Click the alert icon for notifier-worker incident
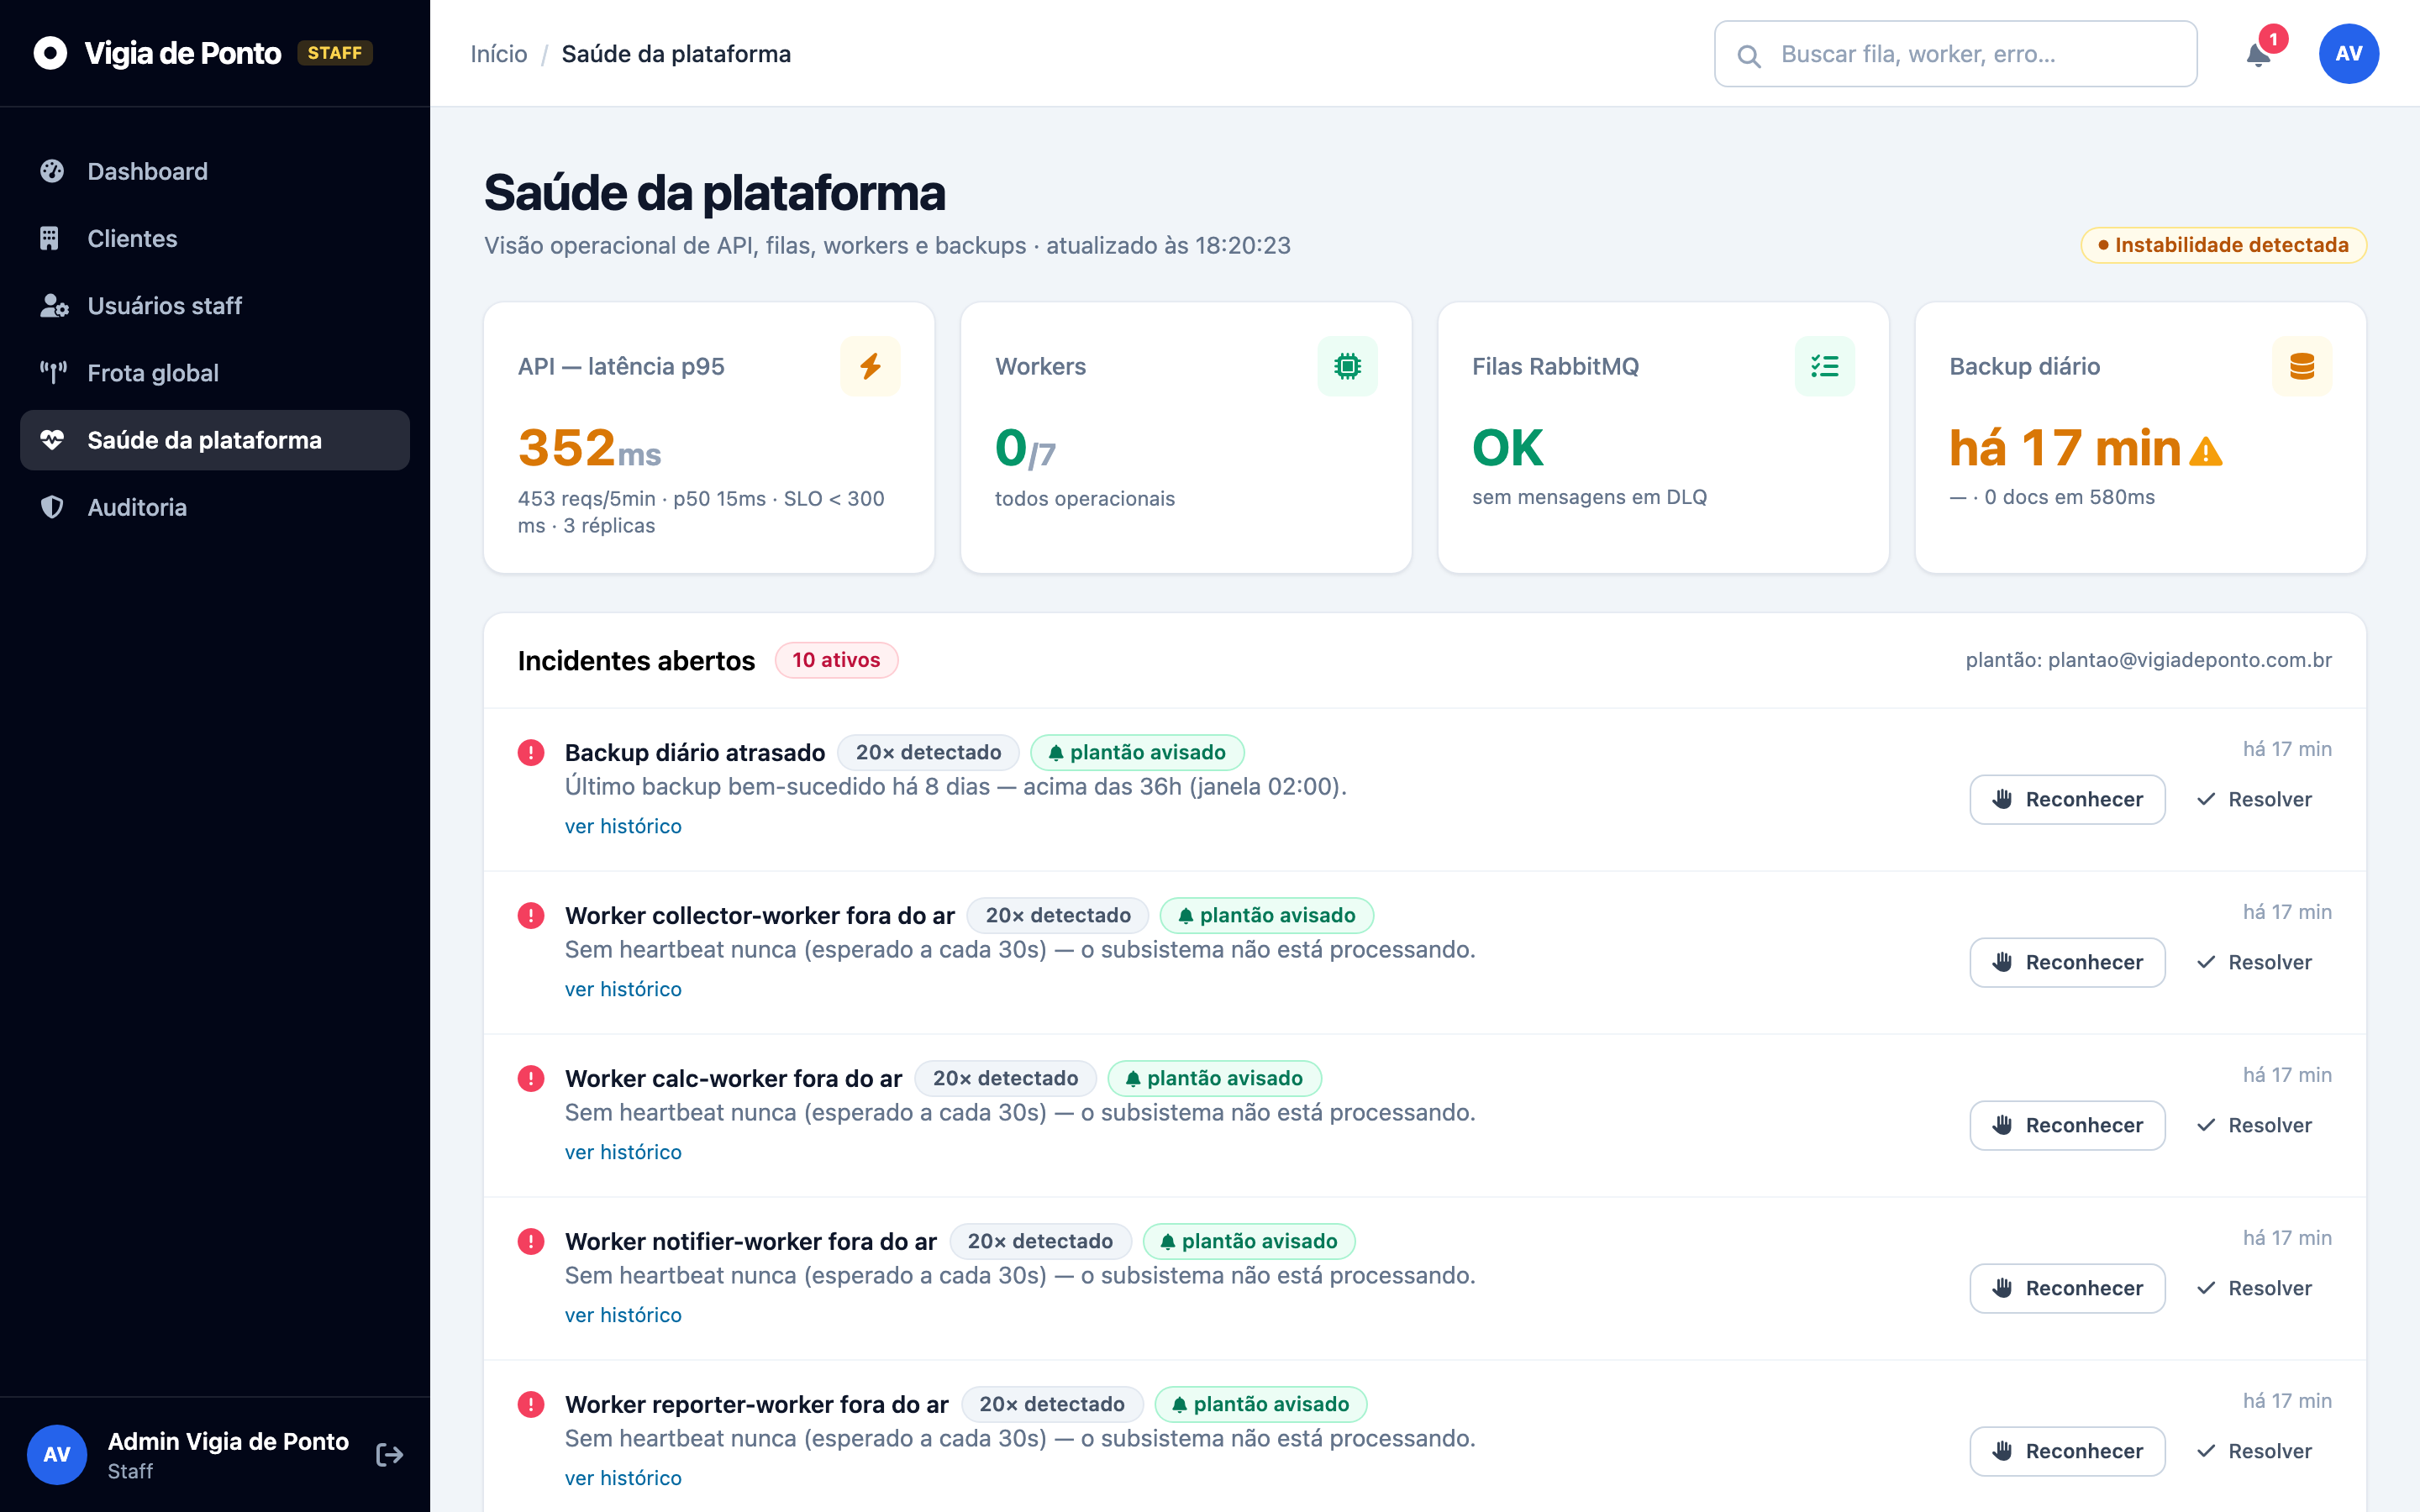 (x=531, y=1241)
